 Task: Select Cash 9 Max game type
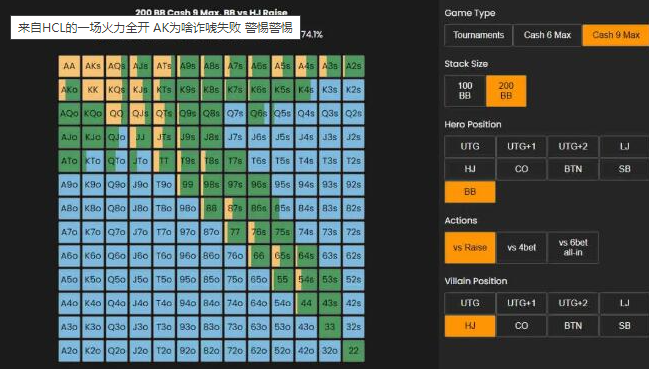pos(616,35)
